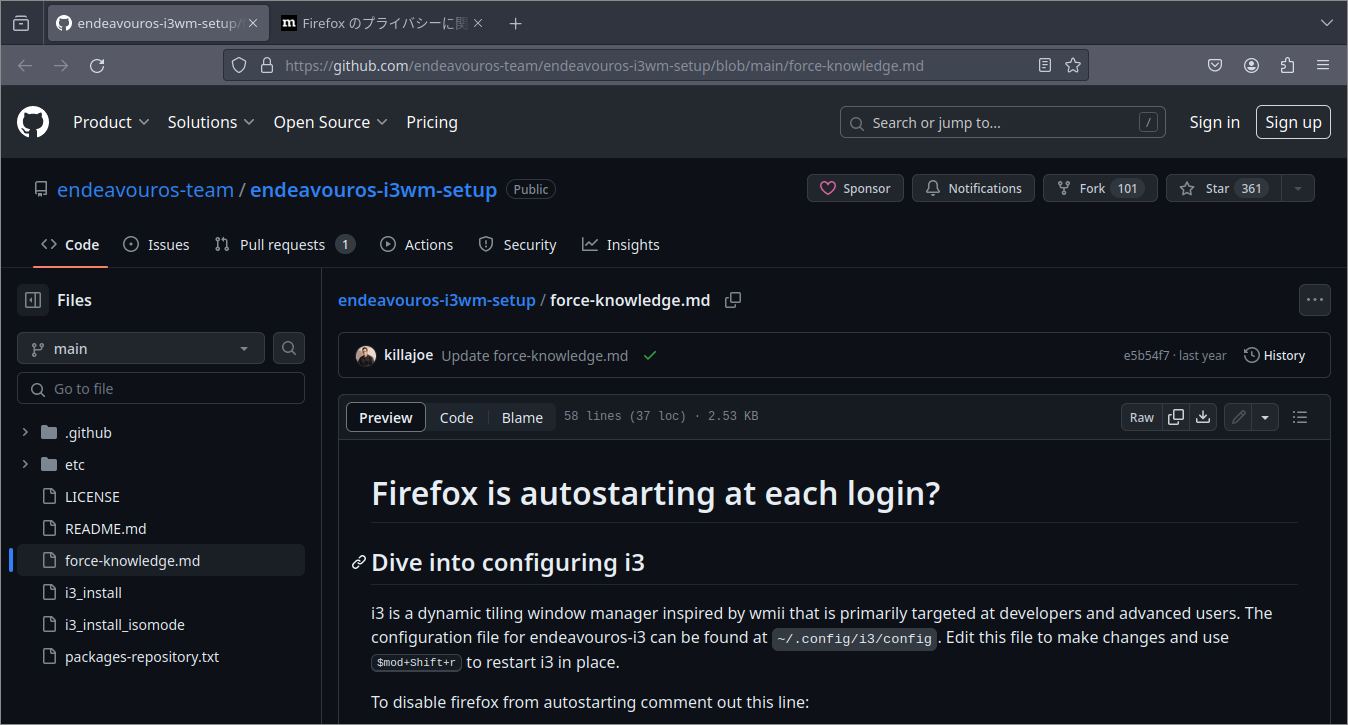Image resolution: width=1348 pixels, height=725 pixels.
Task: Expand the Solutions menu
Action: click(212, 122)
